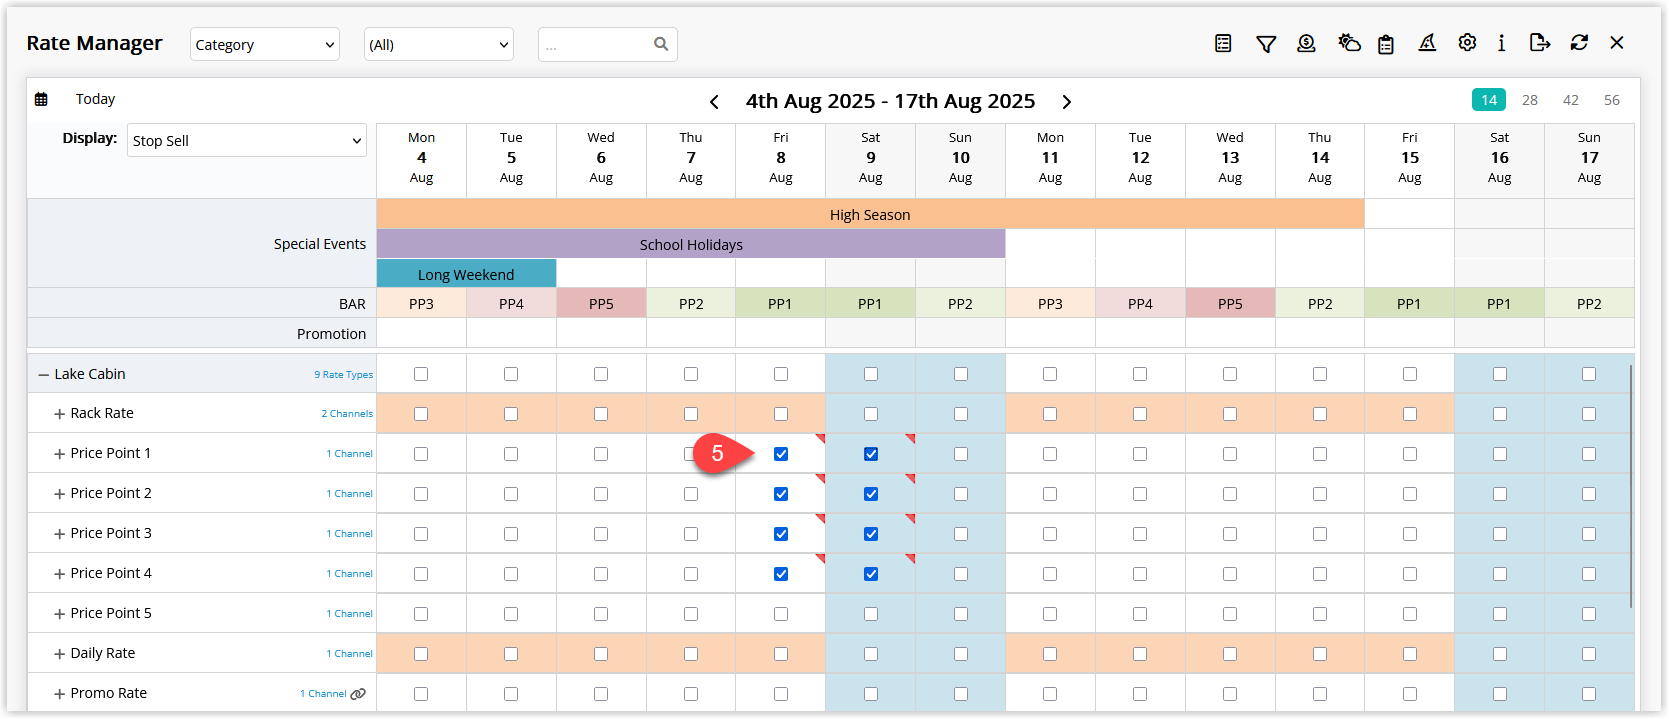This screenshot has width=1669, height=719.
Task: Uncheck Price Point 1 stop sell on Fri 8 Aug
Action: tap(781, 454)
